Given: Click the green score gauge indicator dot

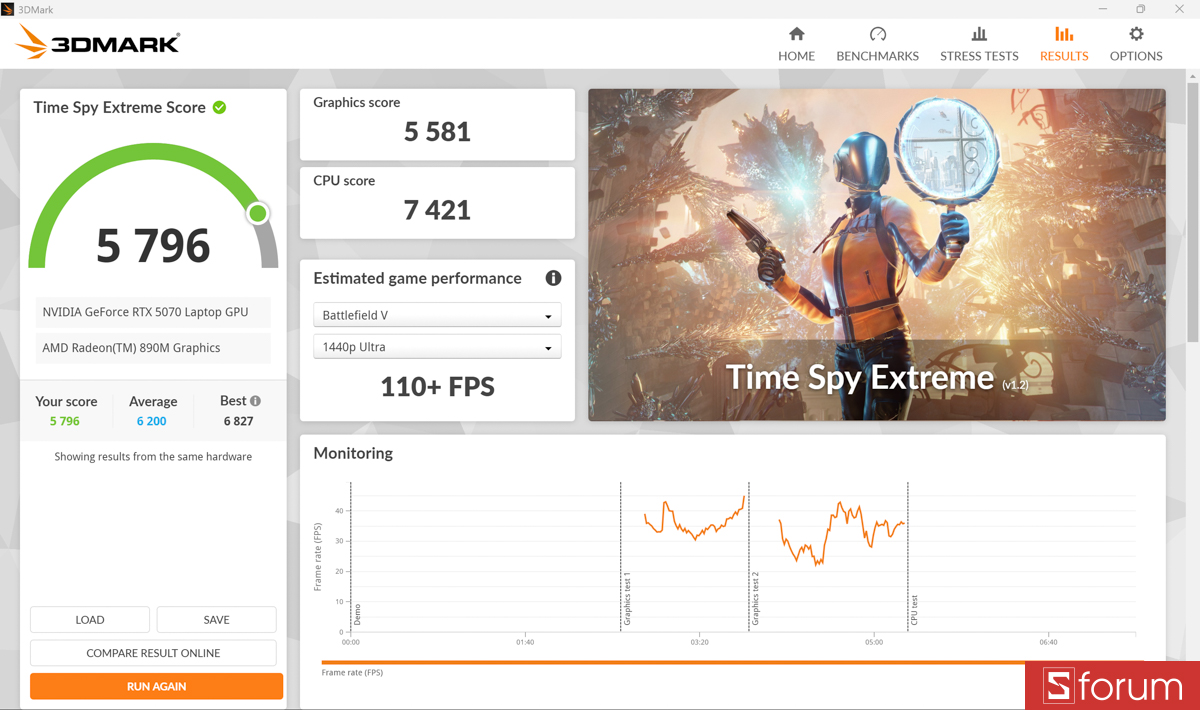Looking at the screenshot, I should [x=258, y=213].
